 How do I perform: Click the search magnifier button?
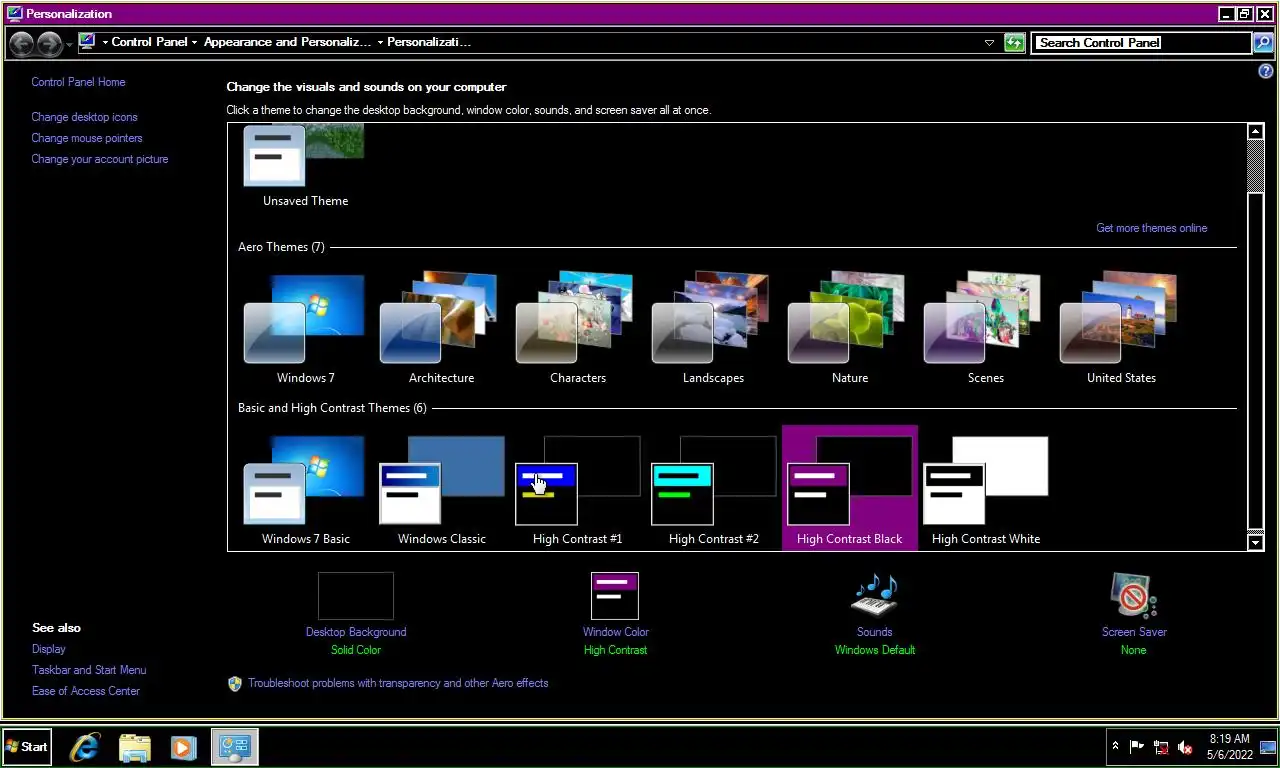tap(1263, 43)
